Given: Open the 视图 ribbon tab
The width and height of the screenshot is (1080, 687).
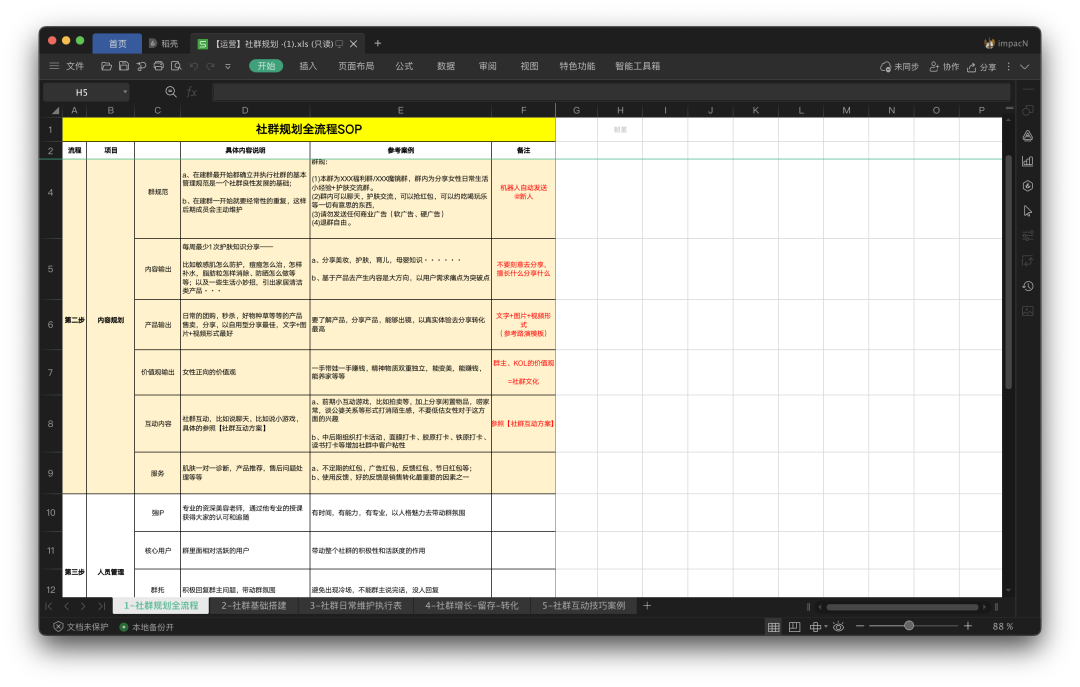Looking at the screenshot, I should [x=529, y=66].
